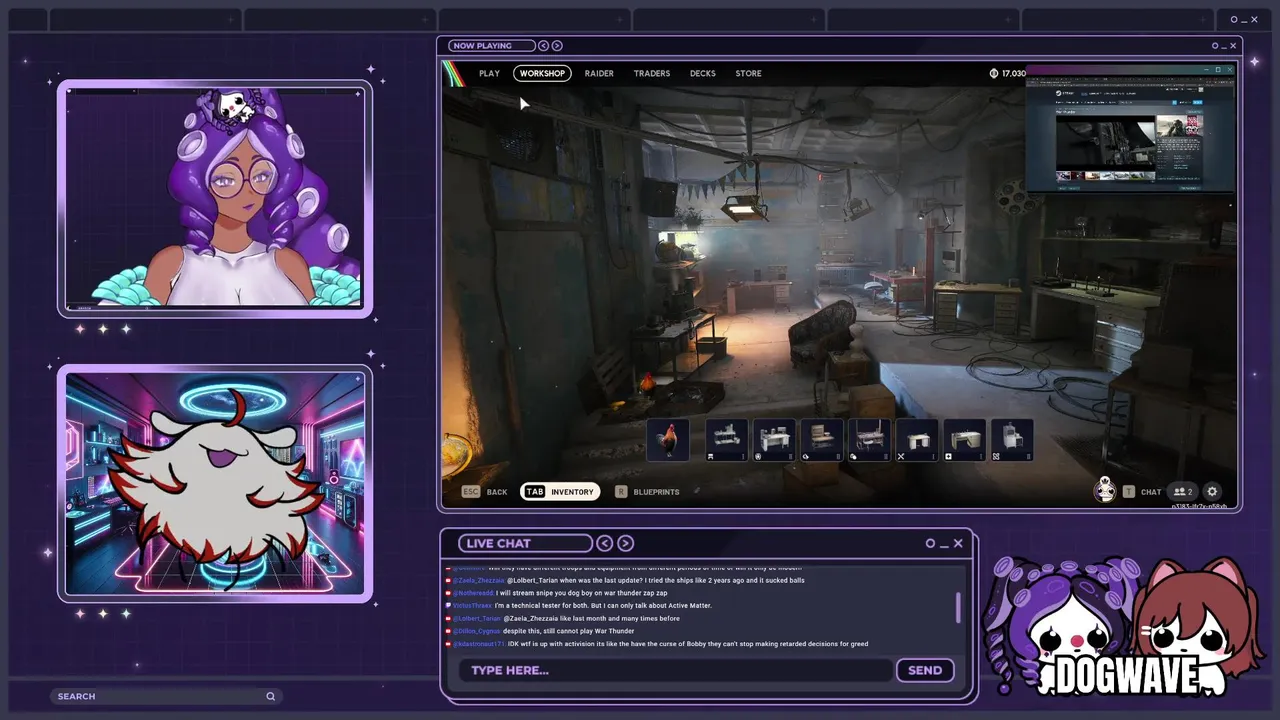1280x720 pixels.
Task: Click the player avatar badge near CHAT
Action: coord(1105,490)
